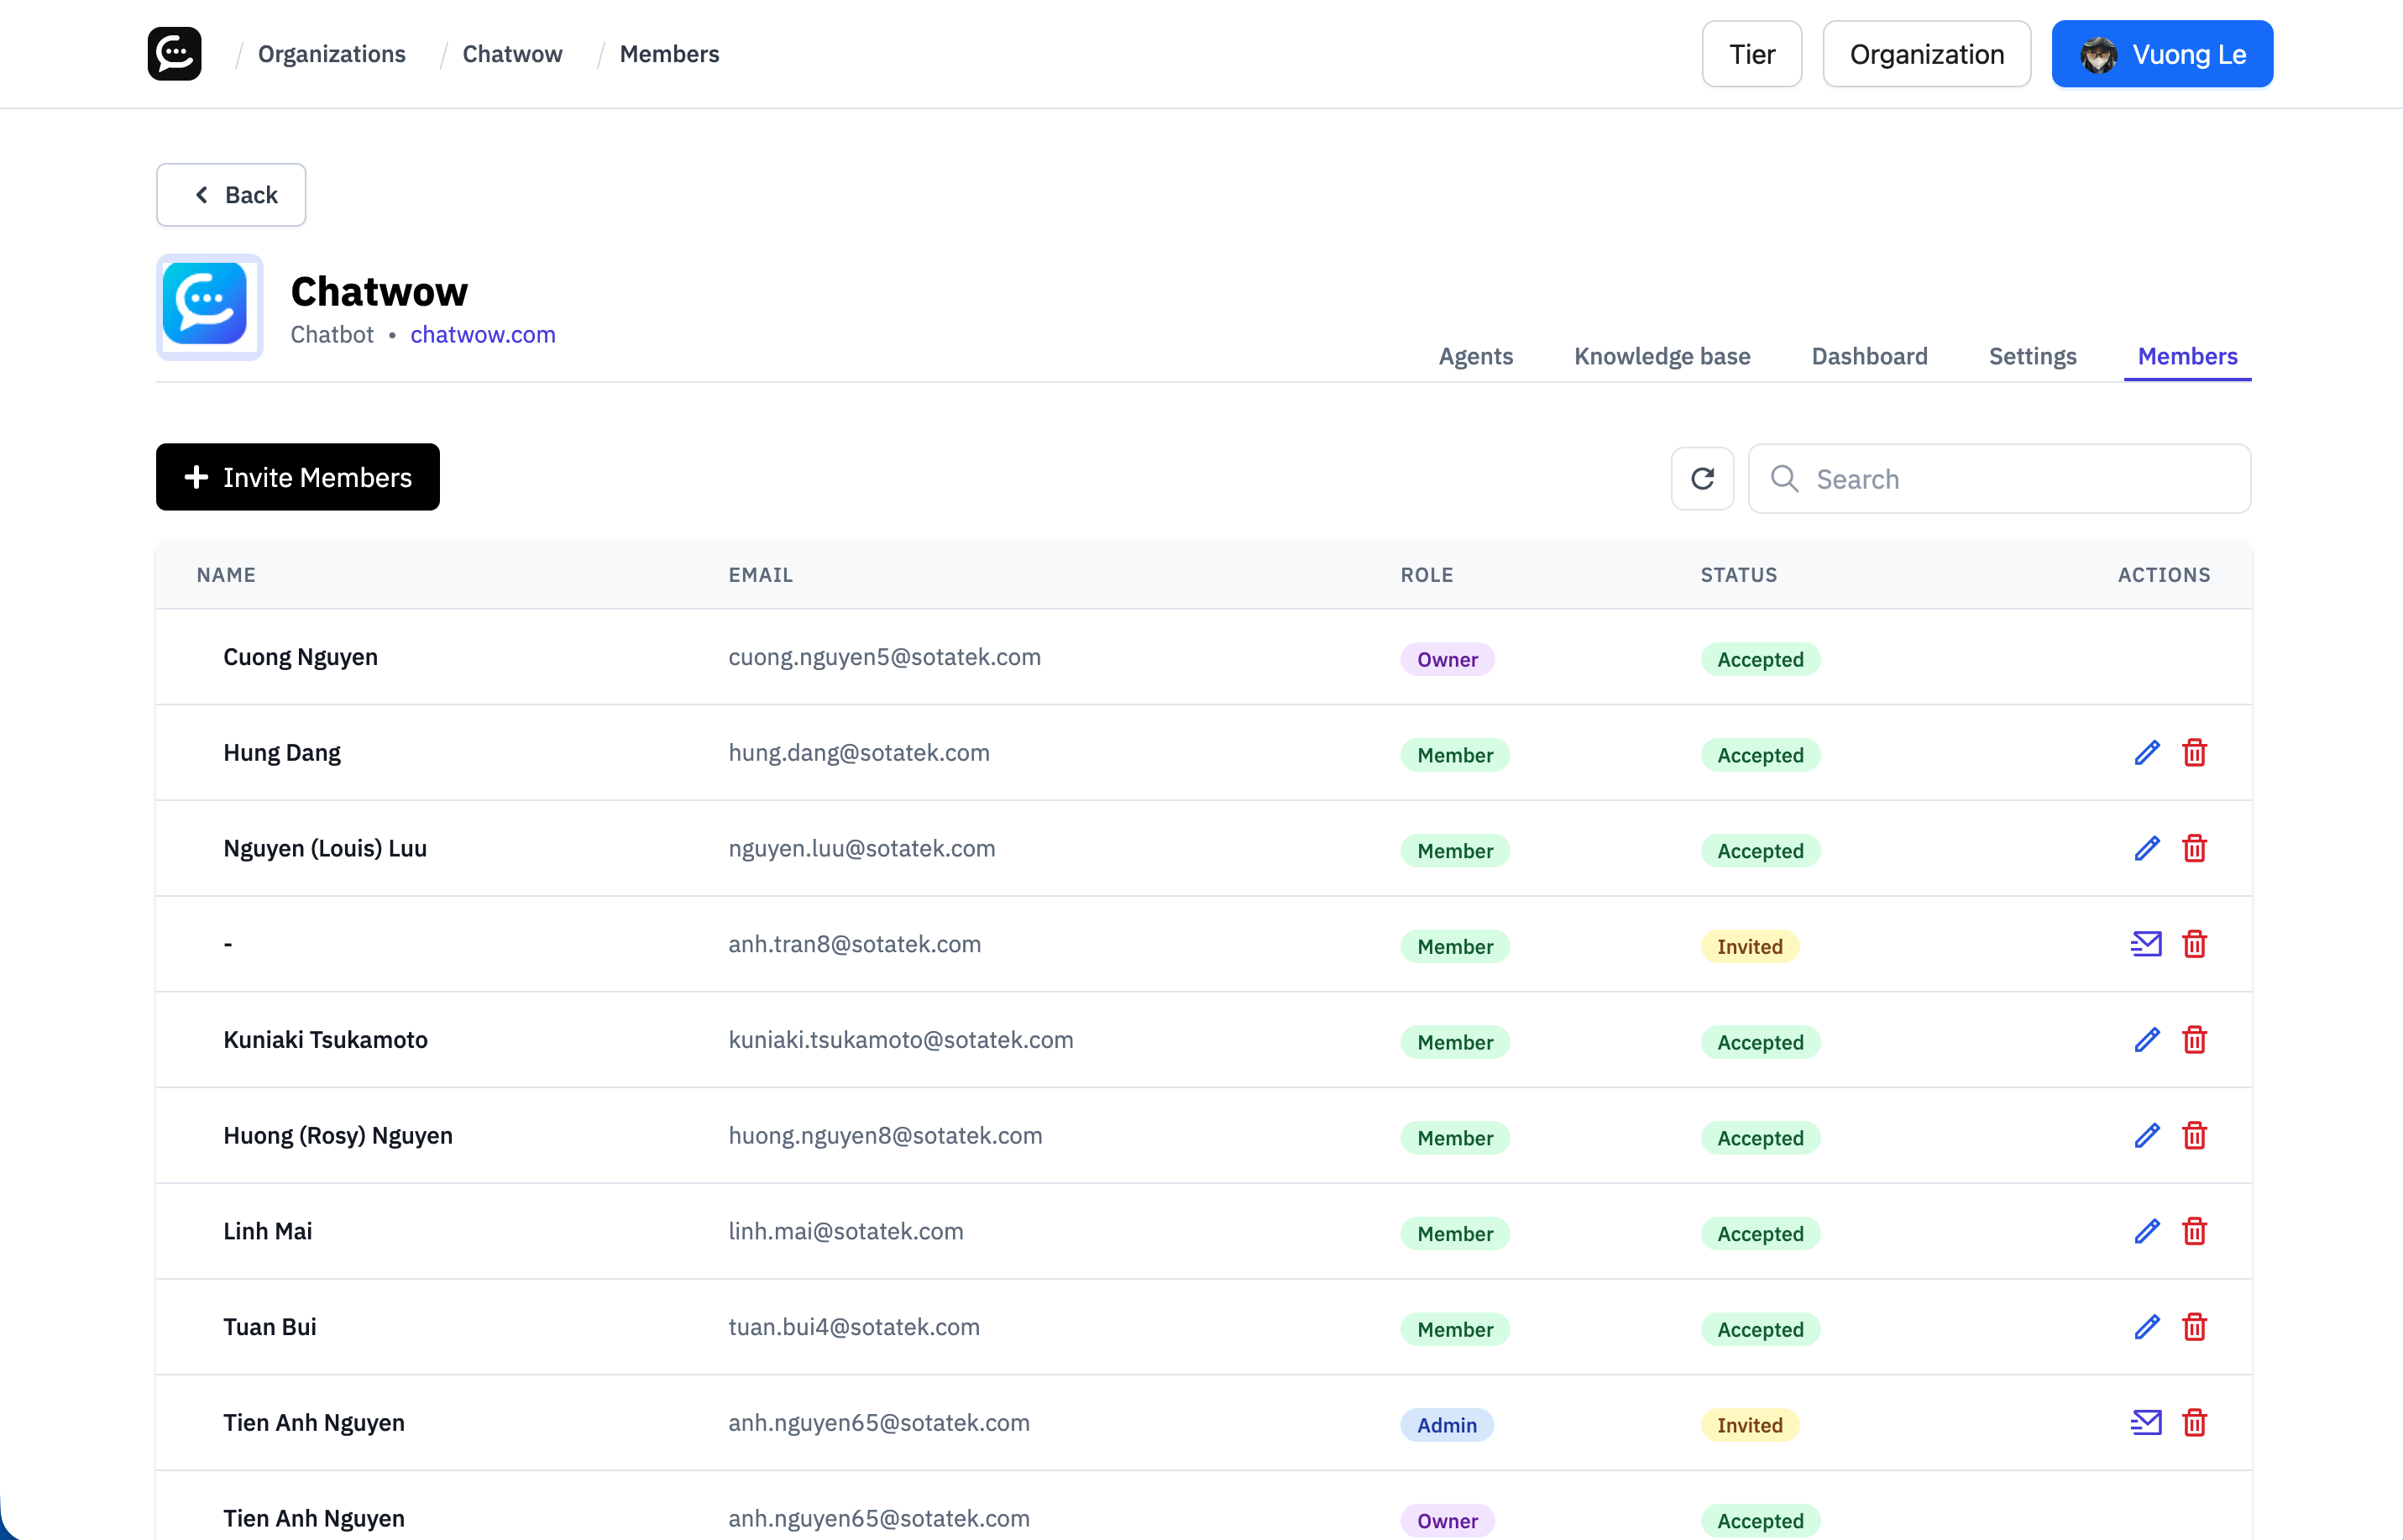The width and height of the screenshot is (2403, 1540).
Task: Delete Cuong Nguyen's... wait, delete Huong (Rosy) Nguyen
Action: tap(2195, 1136)
